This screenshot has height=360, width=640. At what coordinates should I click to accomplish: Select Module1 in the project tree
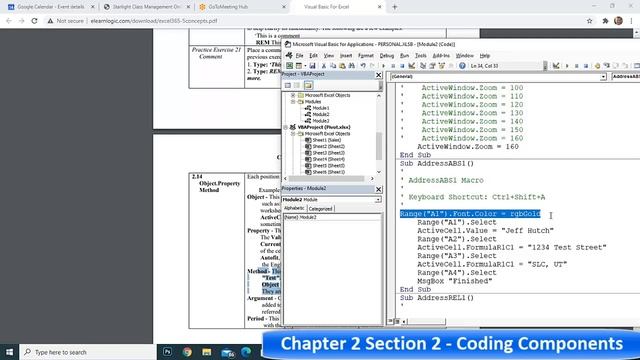click(x=321, y=108)
